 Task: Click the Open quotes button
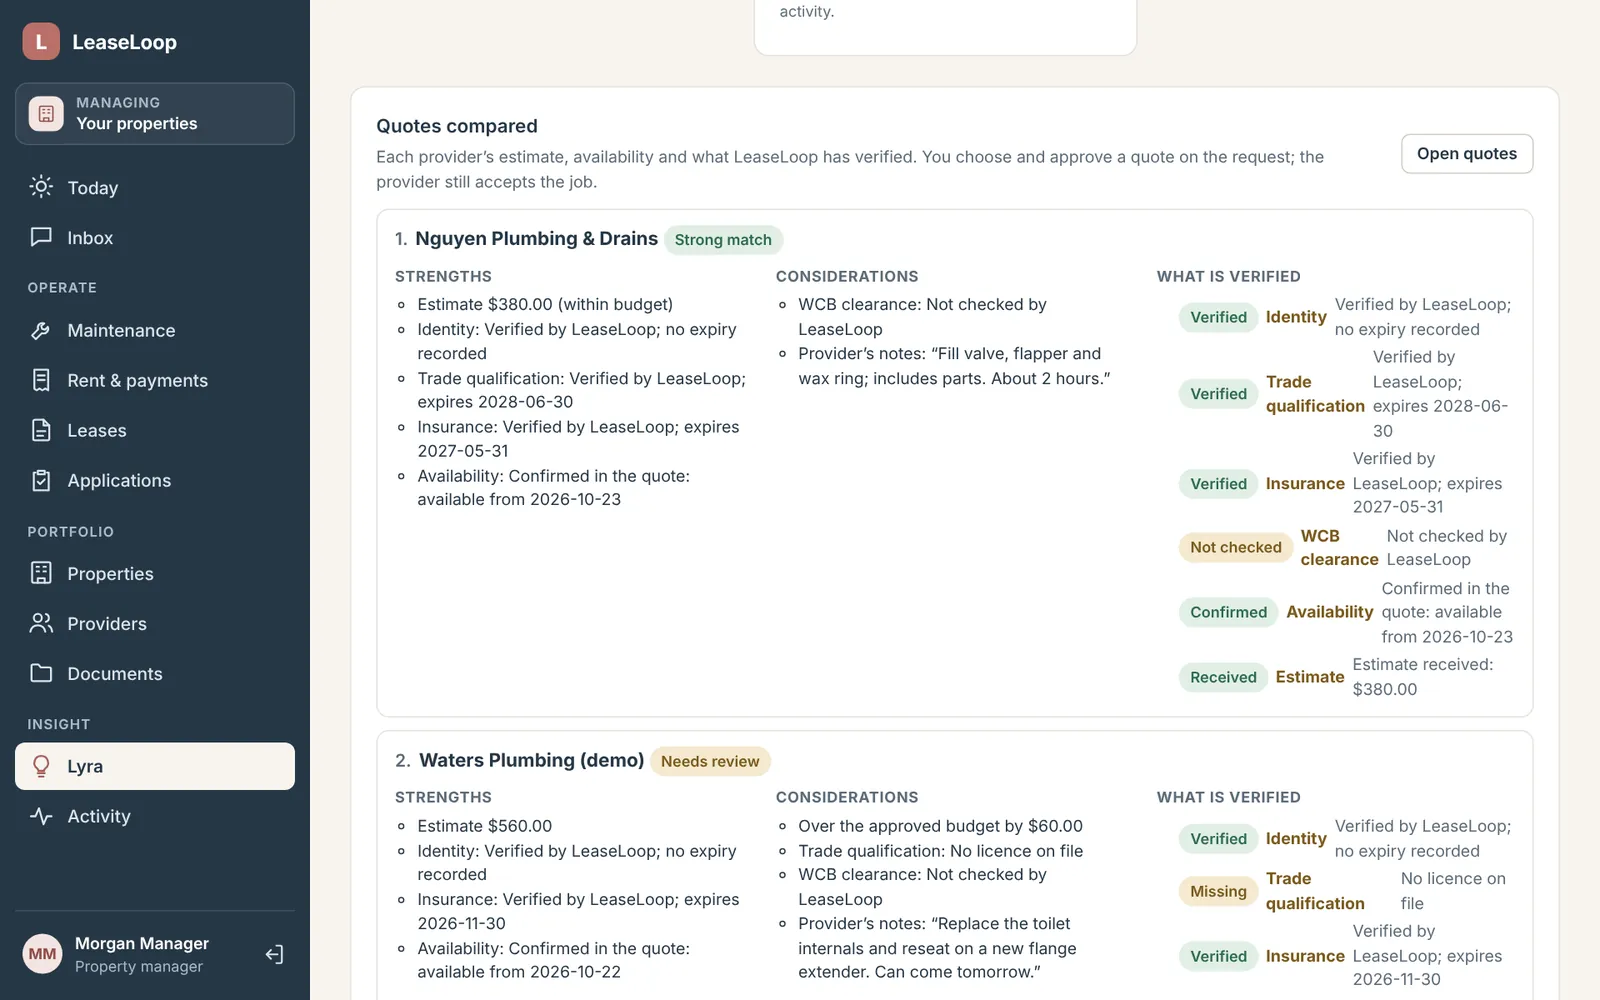tap(1467, 154)
